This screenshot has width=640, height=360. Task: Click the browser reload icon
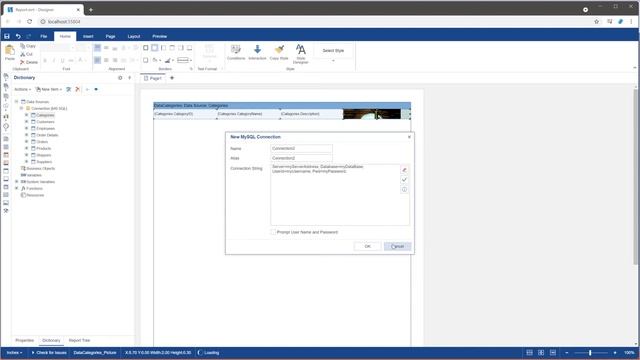(x=29, y=22)
